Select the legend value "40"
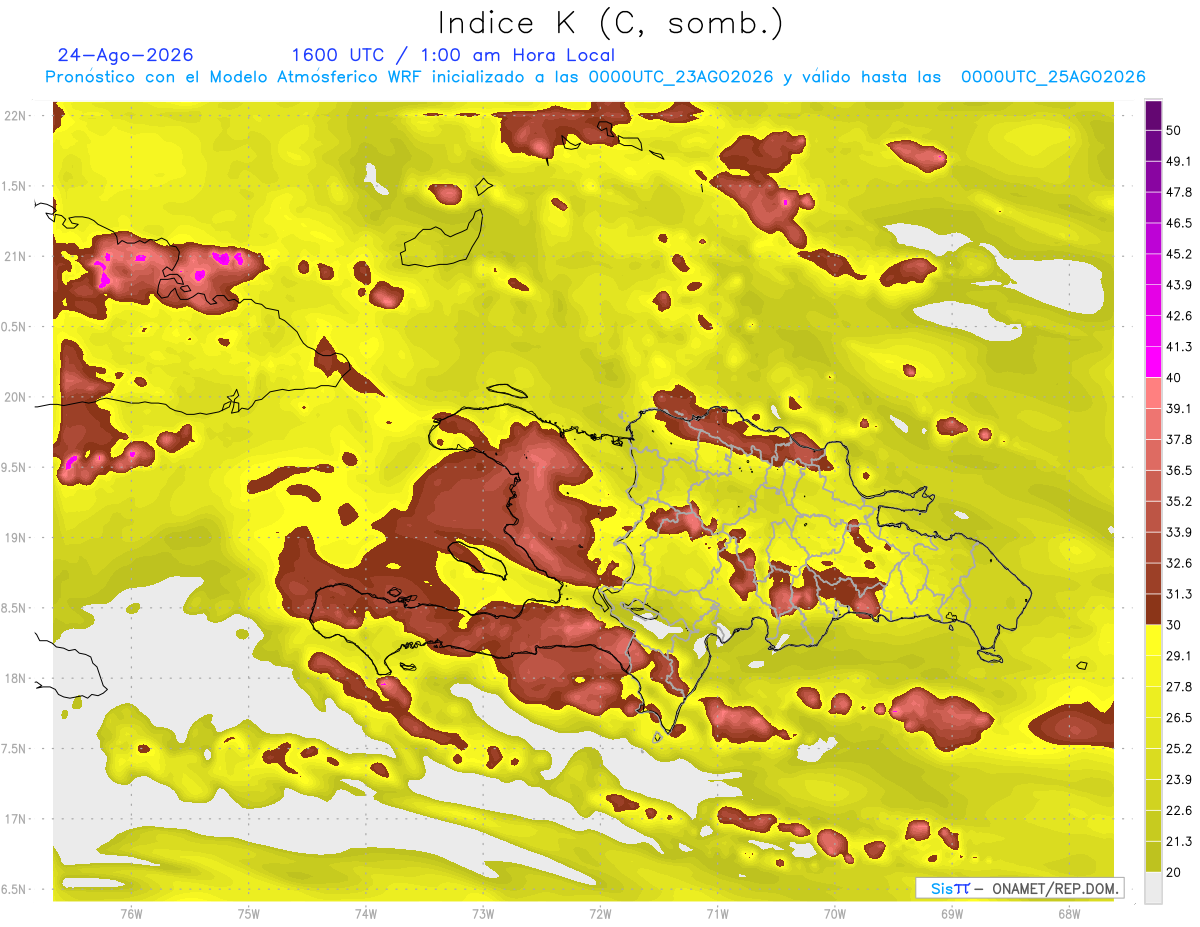Viewport: 1200px width, 927px height. (x=1174, y=378)
